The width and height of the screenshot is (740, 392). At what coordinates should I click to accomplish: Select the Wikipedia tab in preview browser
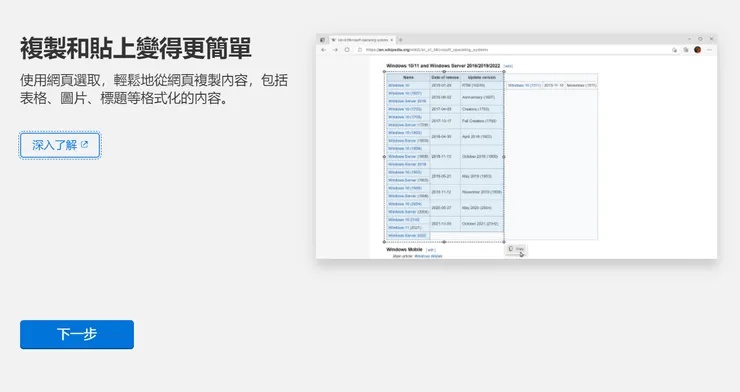pyautogui.click(x=362, y=40)
